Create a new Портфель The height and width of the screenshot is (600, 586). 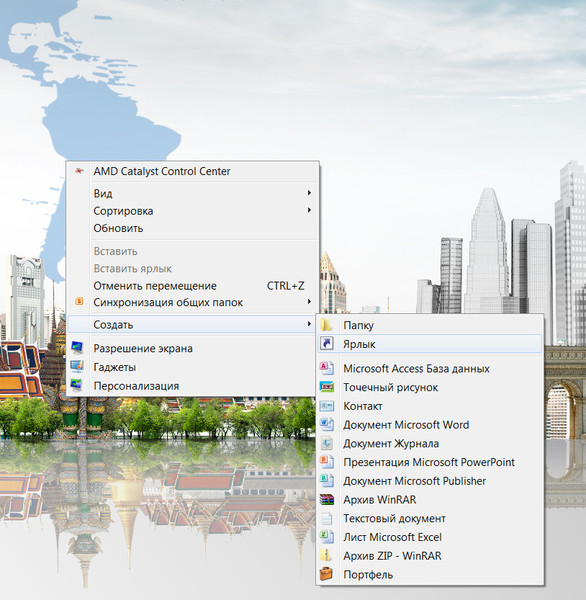coord(430,575)
